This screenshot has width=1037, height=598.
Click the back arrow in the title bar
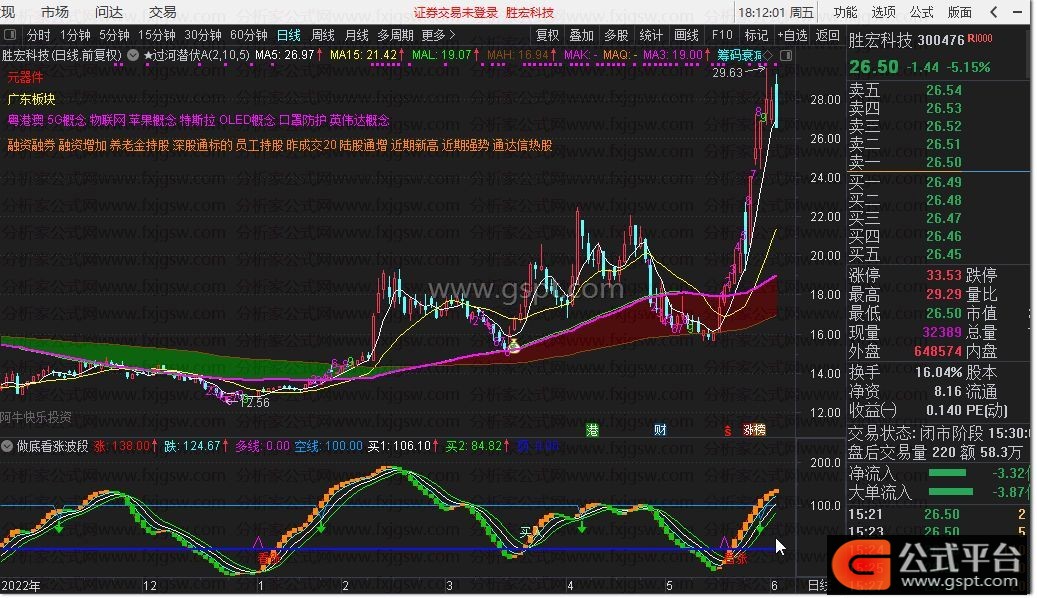(994, 12)
